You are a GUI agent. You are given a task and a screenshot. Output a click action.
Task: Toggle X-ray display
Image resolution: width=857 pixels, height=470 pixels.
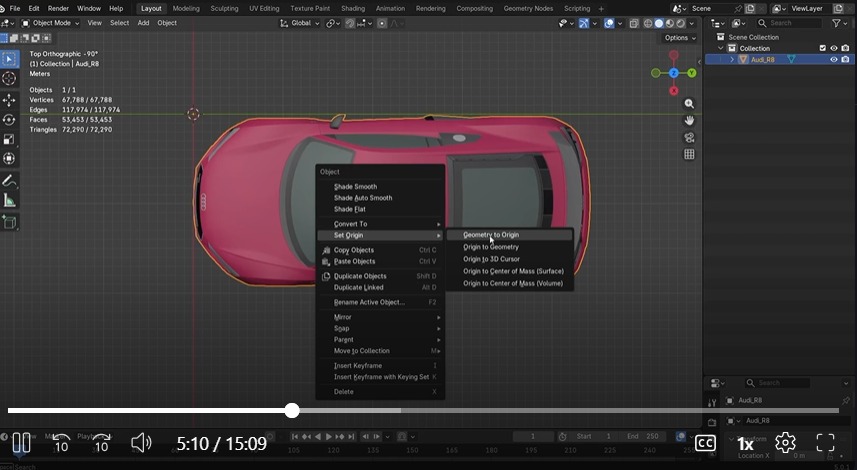pos(633,24)
